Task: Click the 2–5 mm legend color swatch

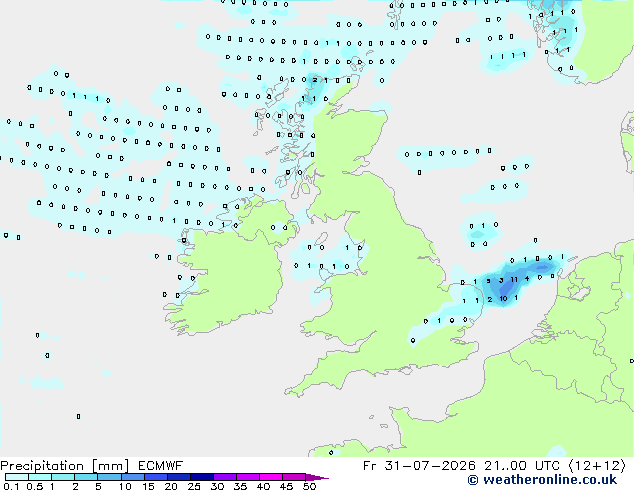Action: (86, 477)
